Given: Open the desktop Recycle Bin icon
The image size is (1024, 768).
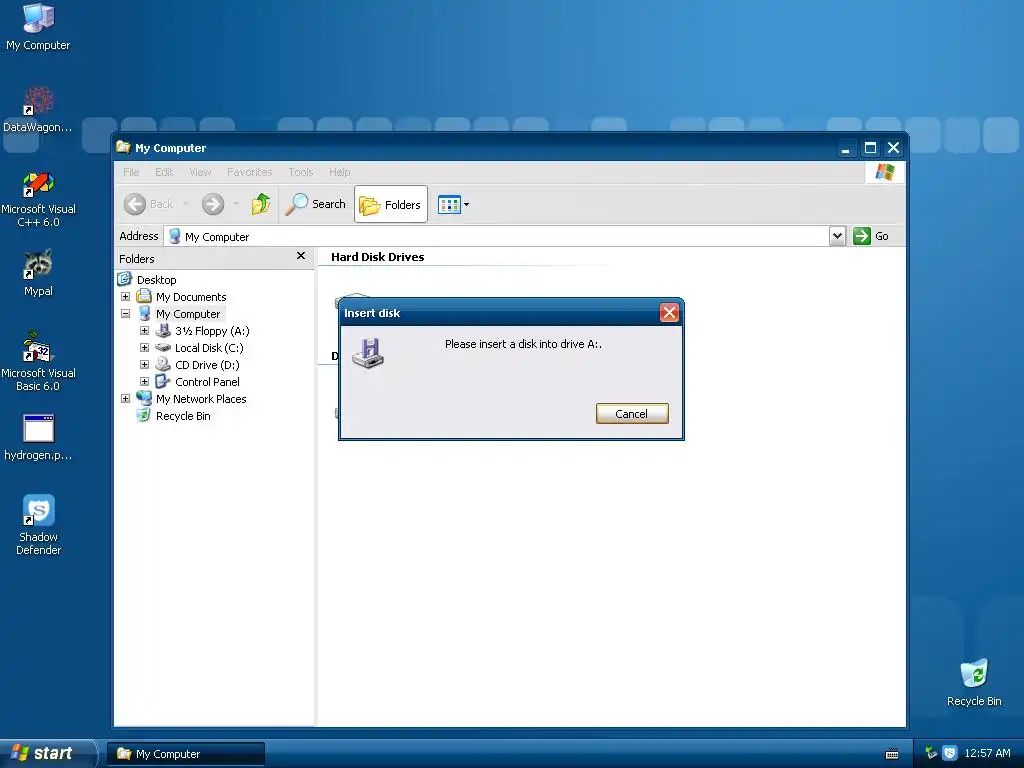Looking at the screenshot, I should click(974, 682).
